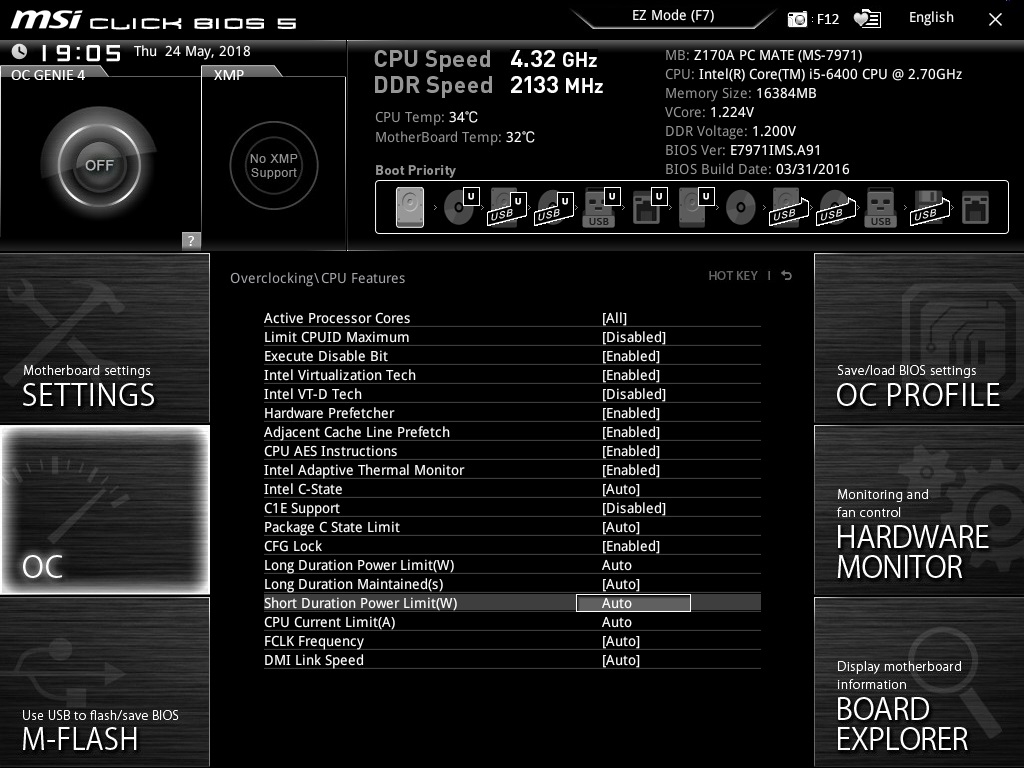
Task: Select the non-UEFI USB key boot icon
Action: click(x=880, y=208)
